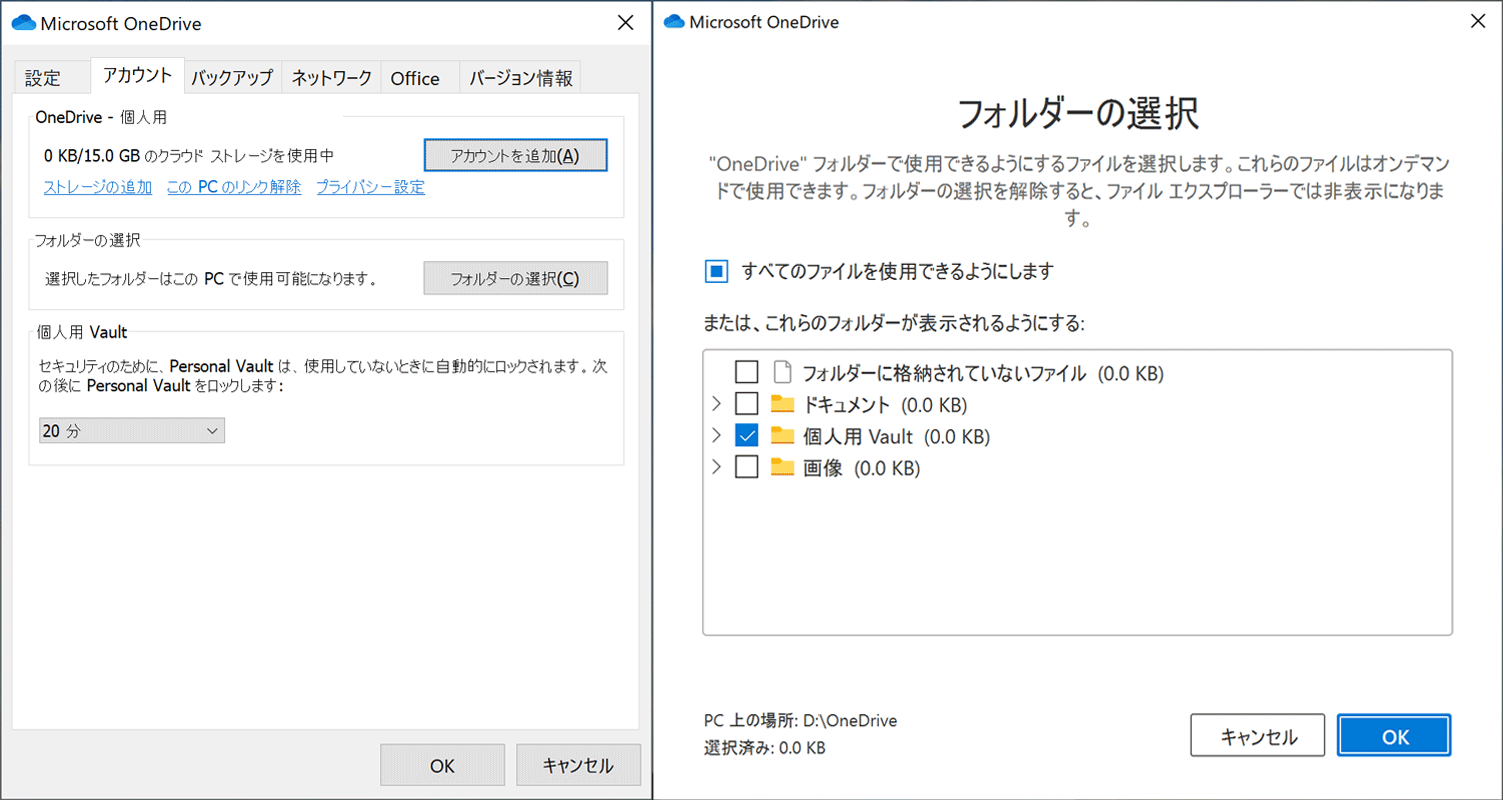This screenshot has width=1503, height=800.
Task: Open the プライバシー設定 link
Action: [x=370, y=187]
